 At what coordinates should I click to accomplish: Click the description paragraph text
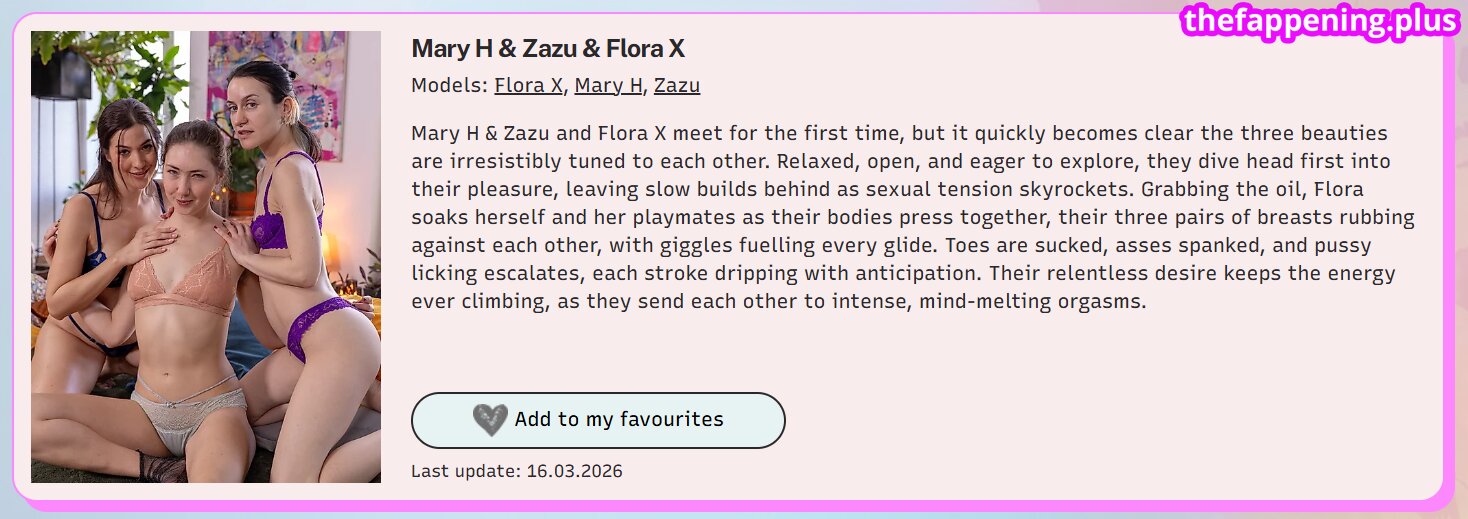[910, 217]
